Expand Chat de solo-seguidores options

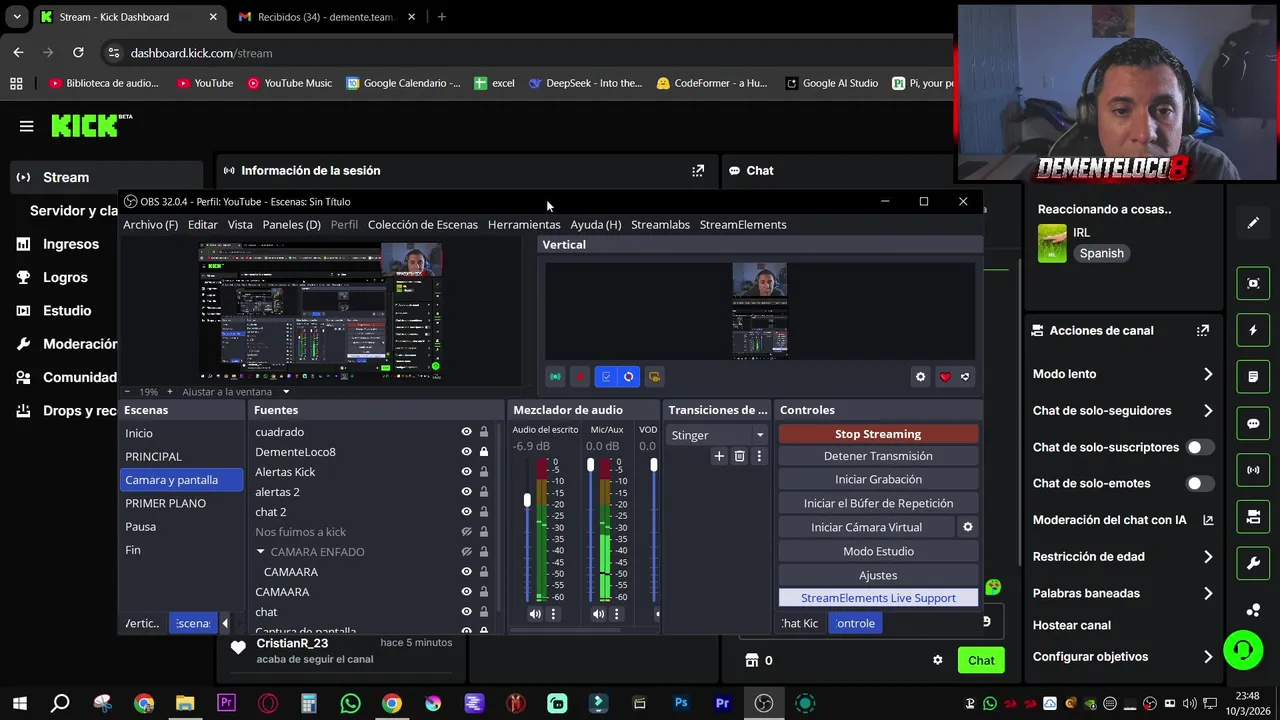(x=1208, y=410)
